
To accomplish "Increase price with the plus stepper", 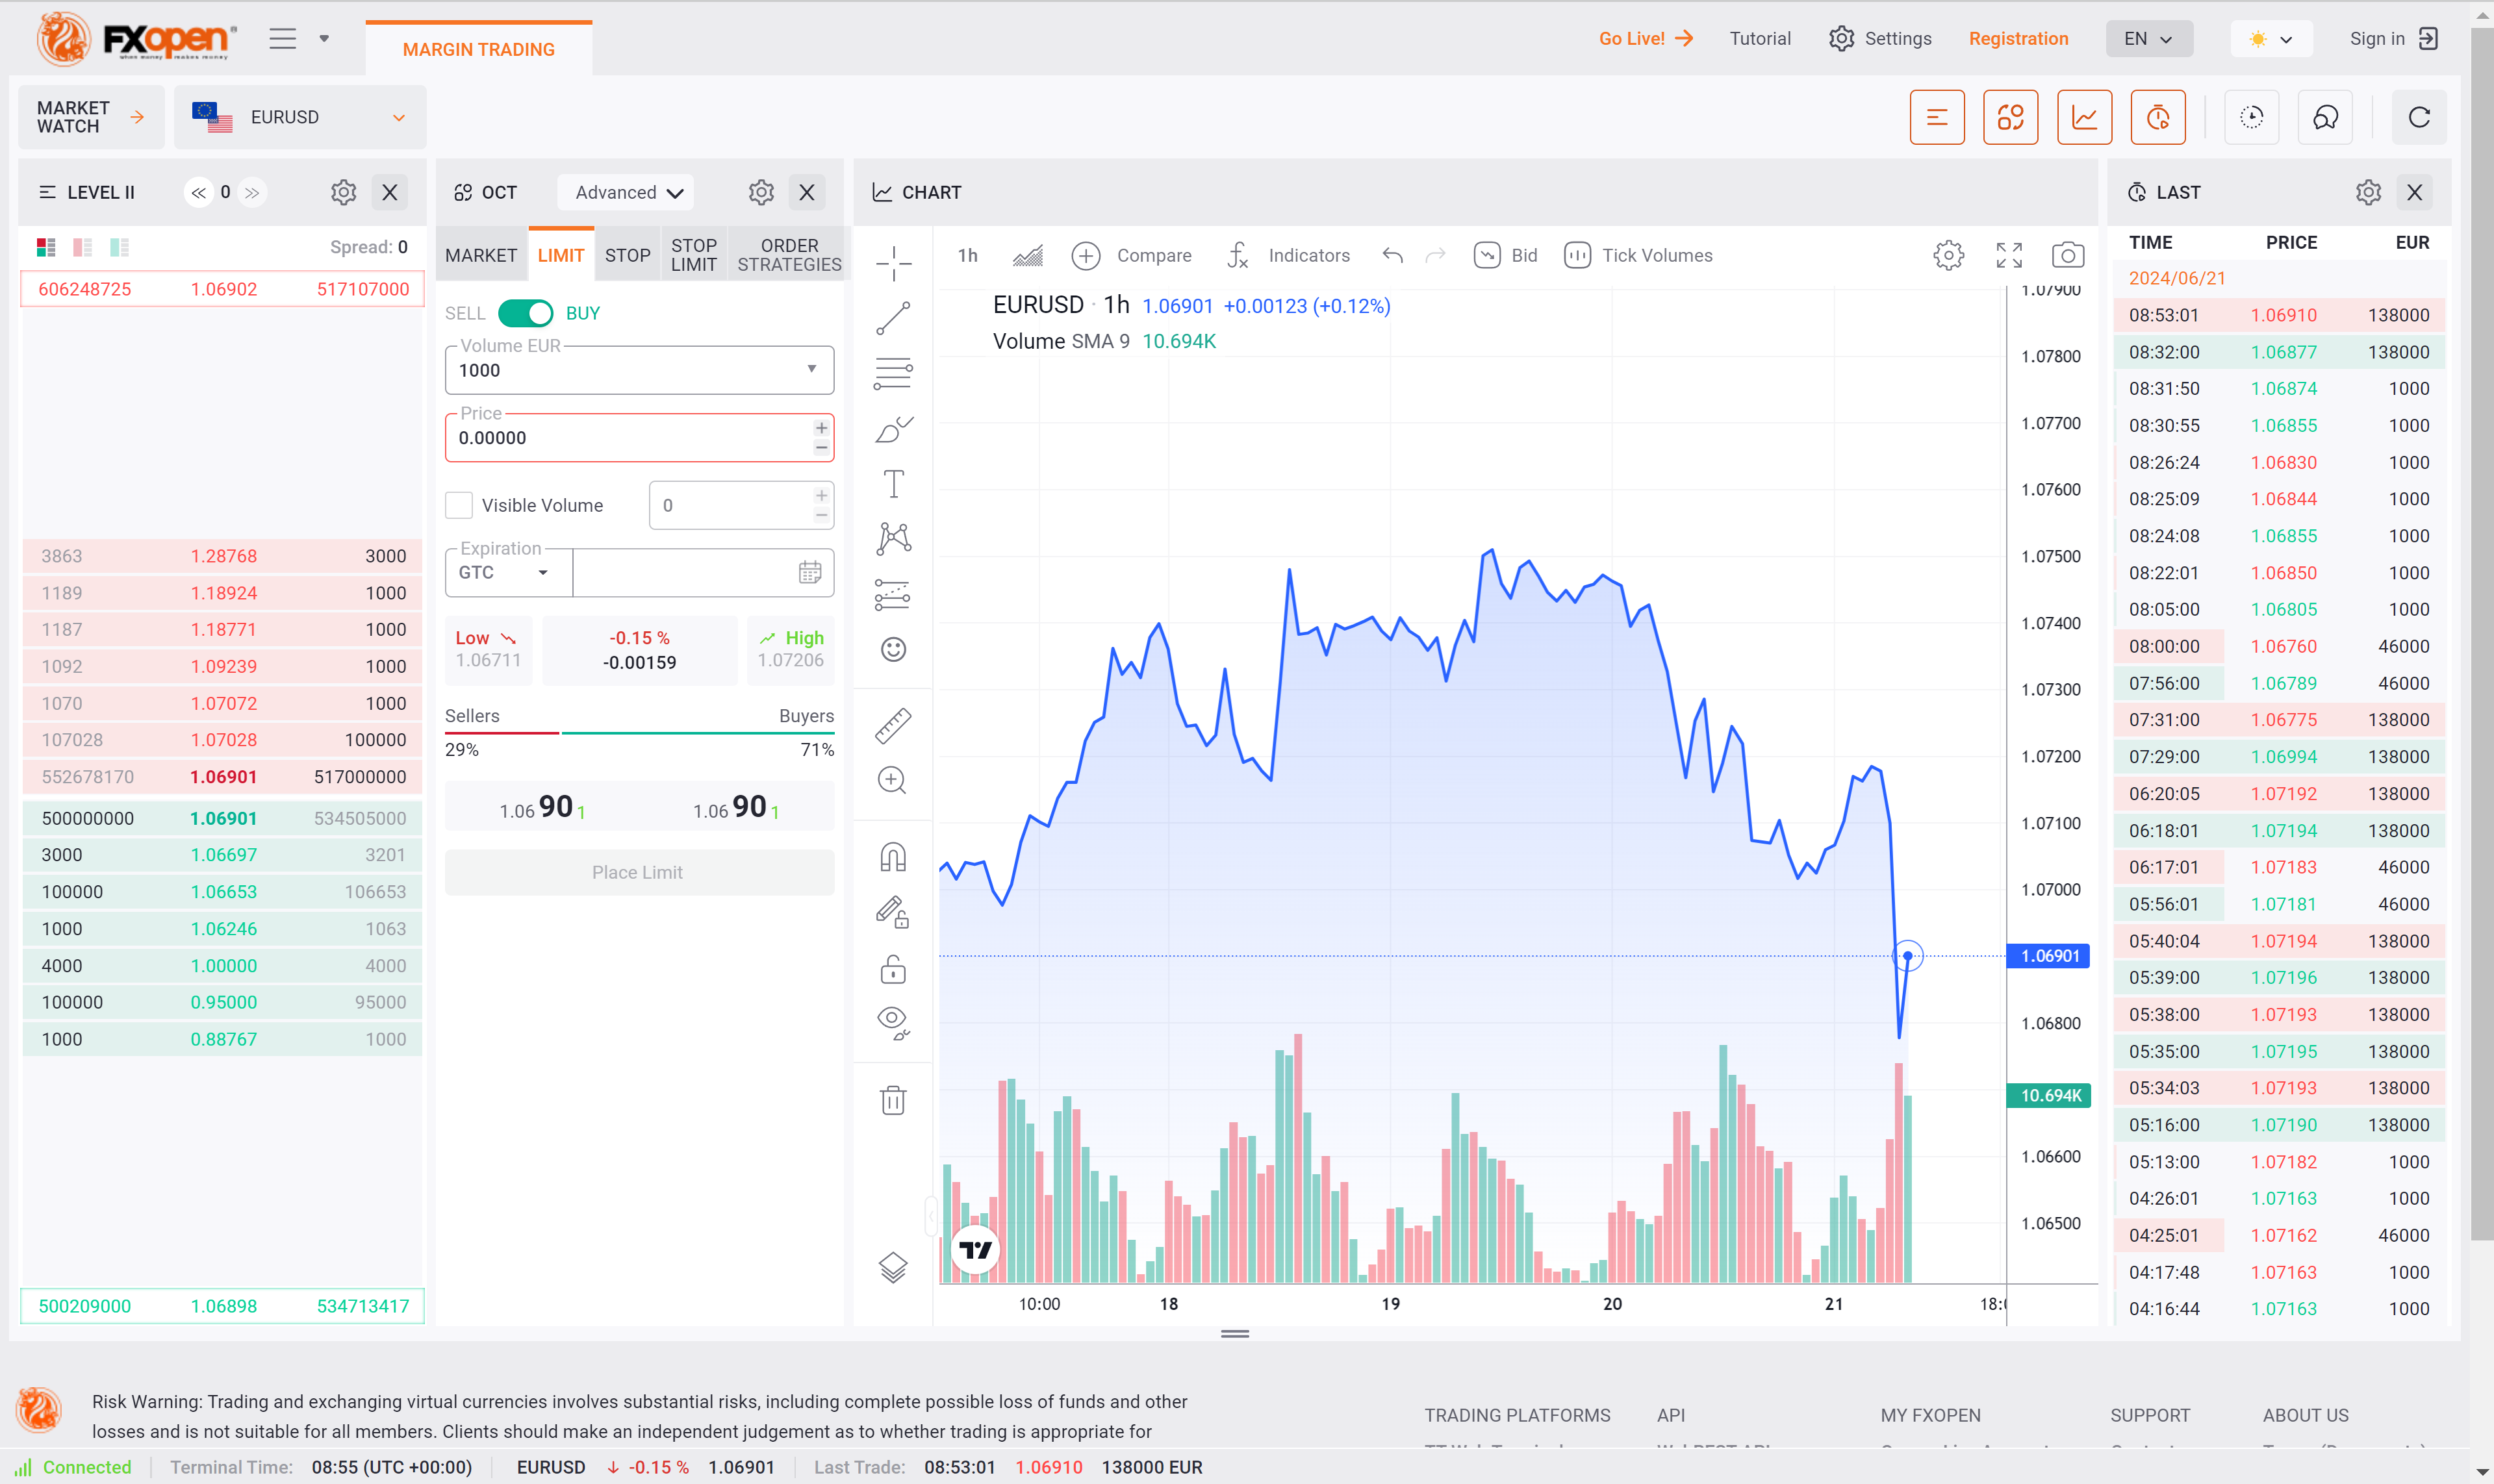I will pyautogui.click(x=821, y=428).
